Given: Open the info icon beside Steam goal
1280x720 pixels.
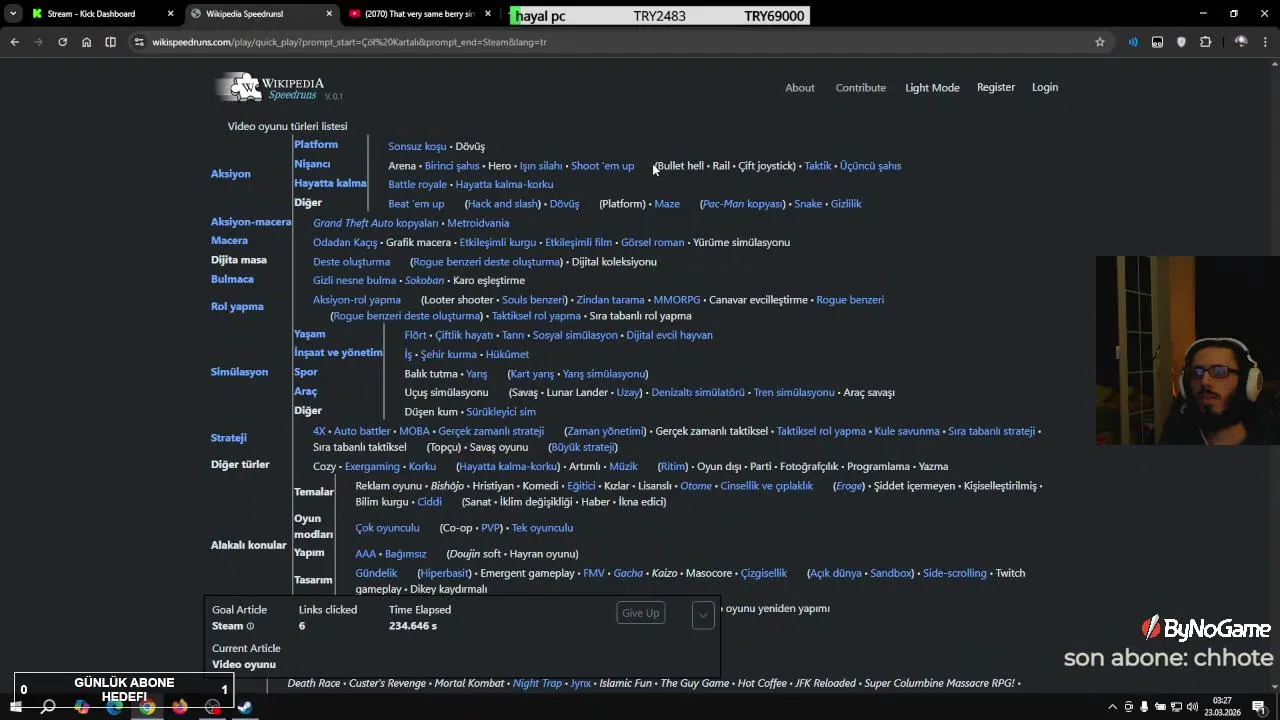Looking at the screenshot, I should [x=250, y=626].
